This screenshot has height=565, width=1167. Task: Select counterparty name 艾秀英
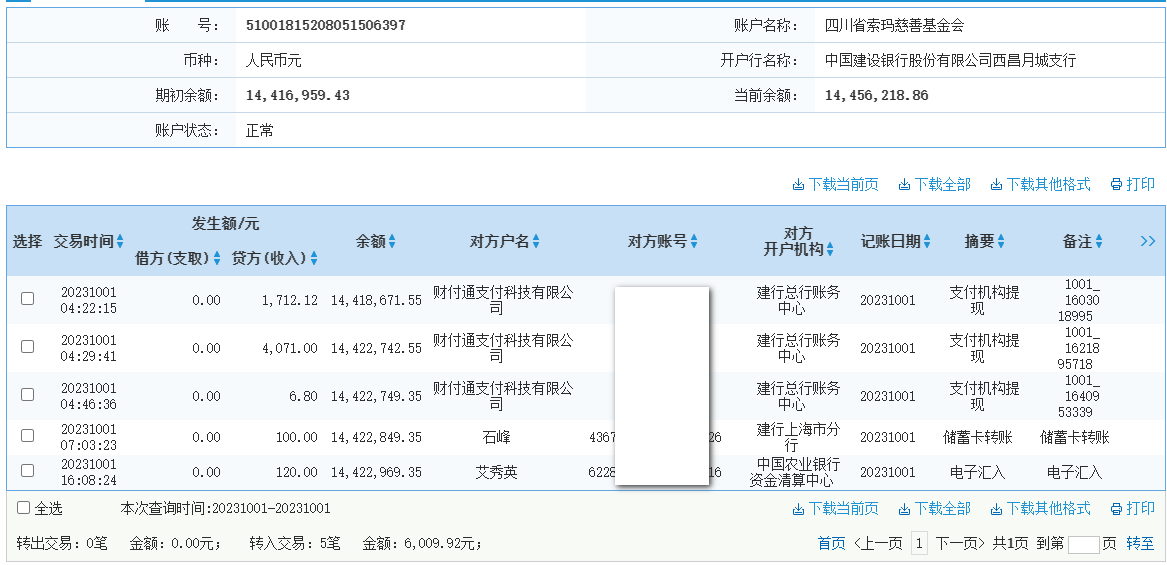tap(496, 473)
